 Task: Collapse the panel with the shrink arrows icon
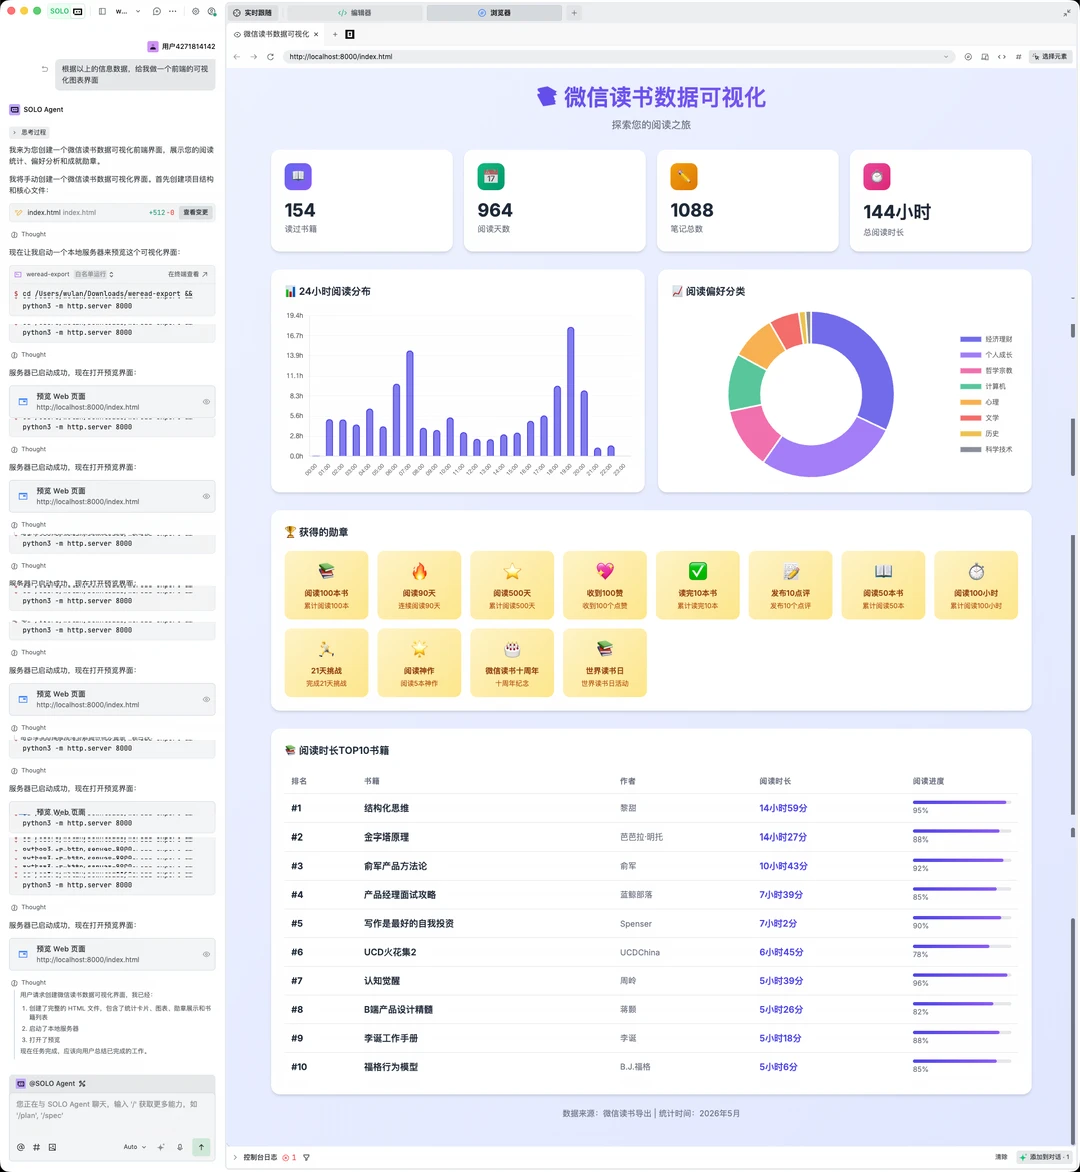(x=1067, y=13)
